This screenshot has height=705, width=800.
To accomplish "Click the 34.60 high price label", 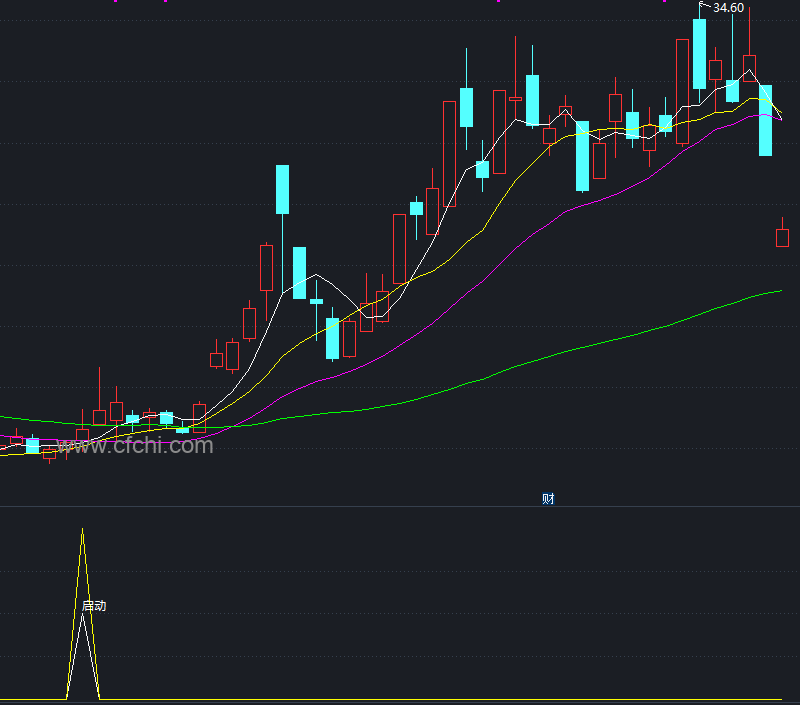I will [728, 8].
